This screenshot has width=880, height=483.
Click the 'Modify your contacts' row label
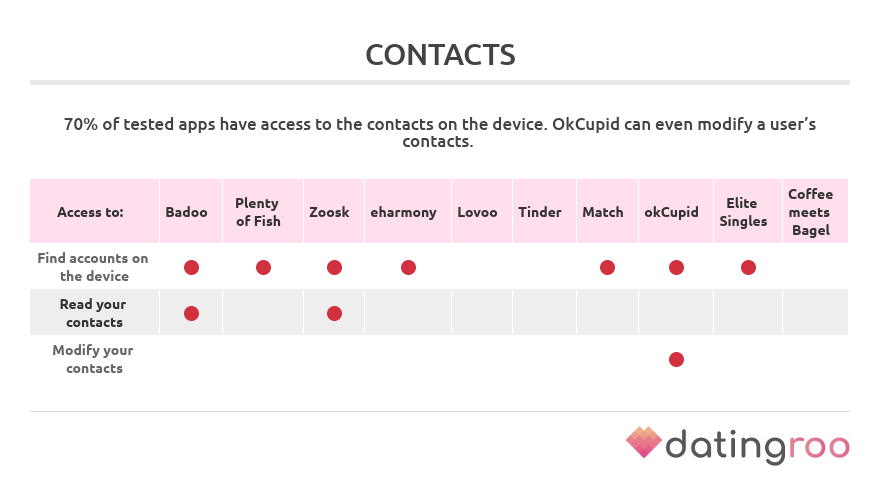click(x=93, y=359)
